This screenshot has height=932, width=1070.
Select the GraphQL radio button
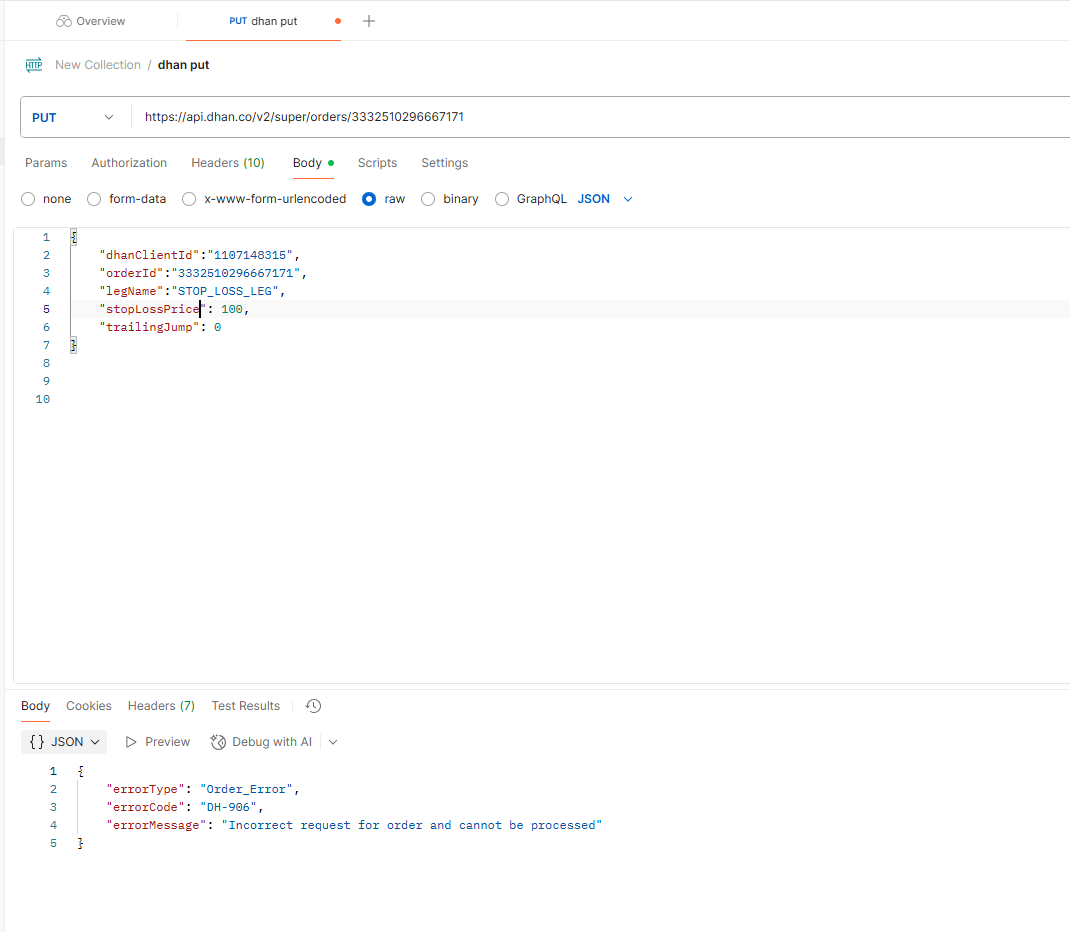click(x=502, y=199)
